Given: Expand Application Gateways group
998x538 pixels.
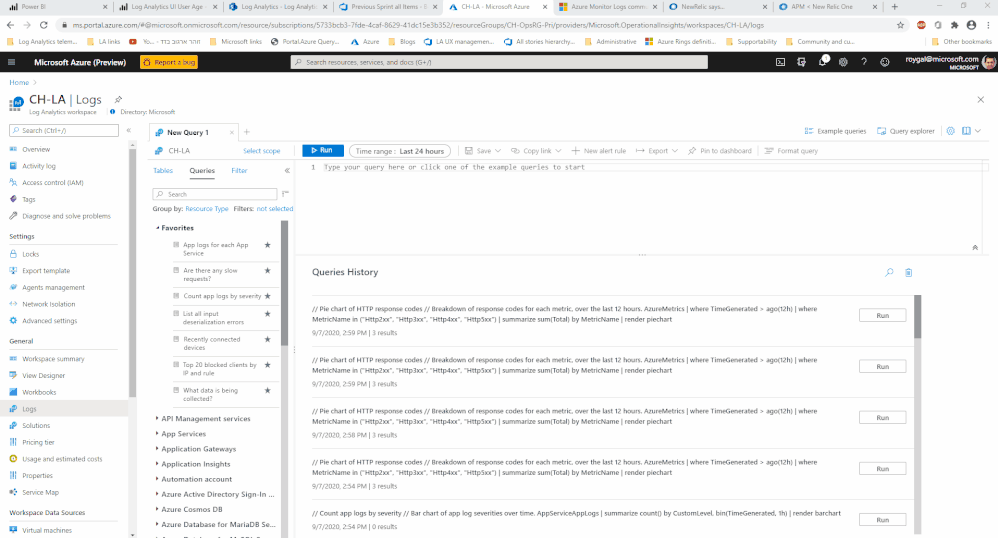Looking at the screenshot, I should pos(157,449).
